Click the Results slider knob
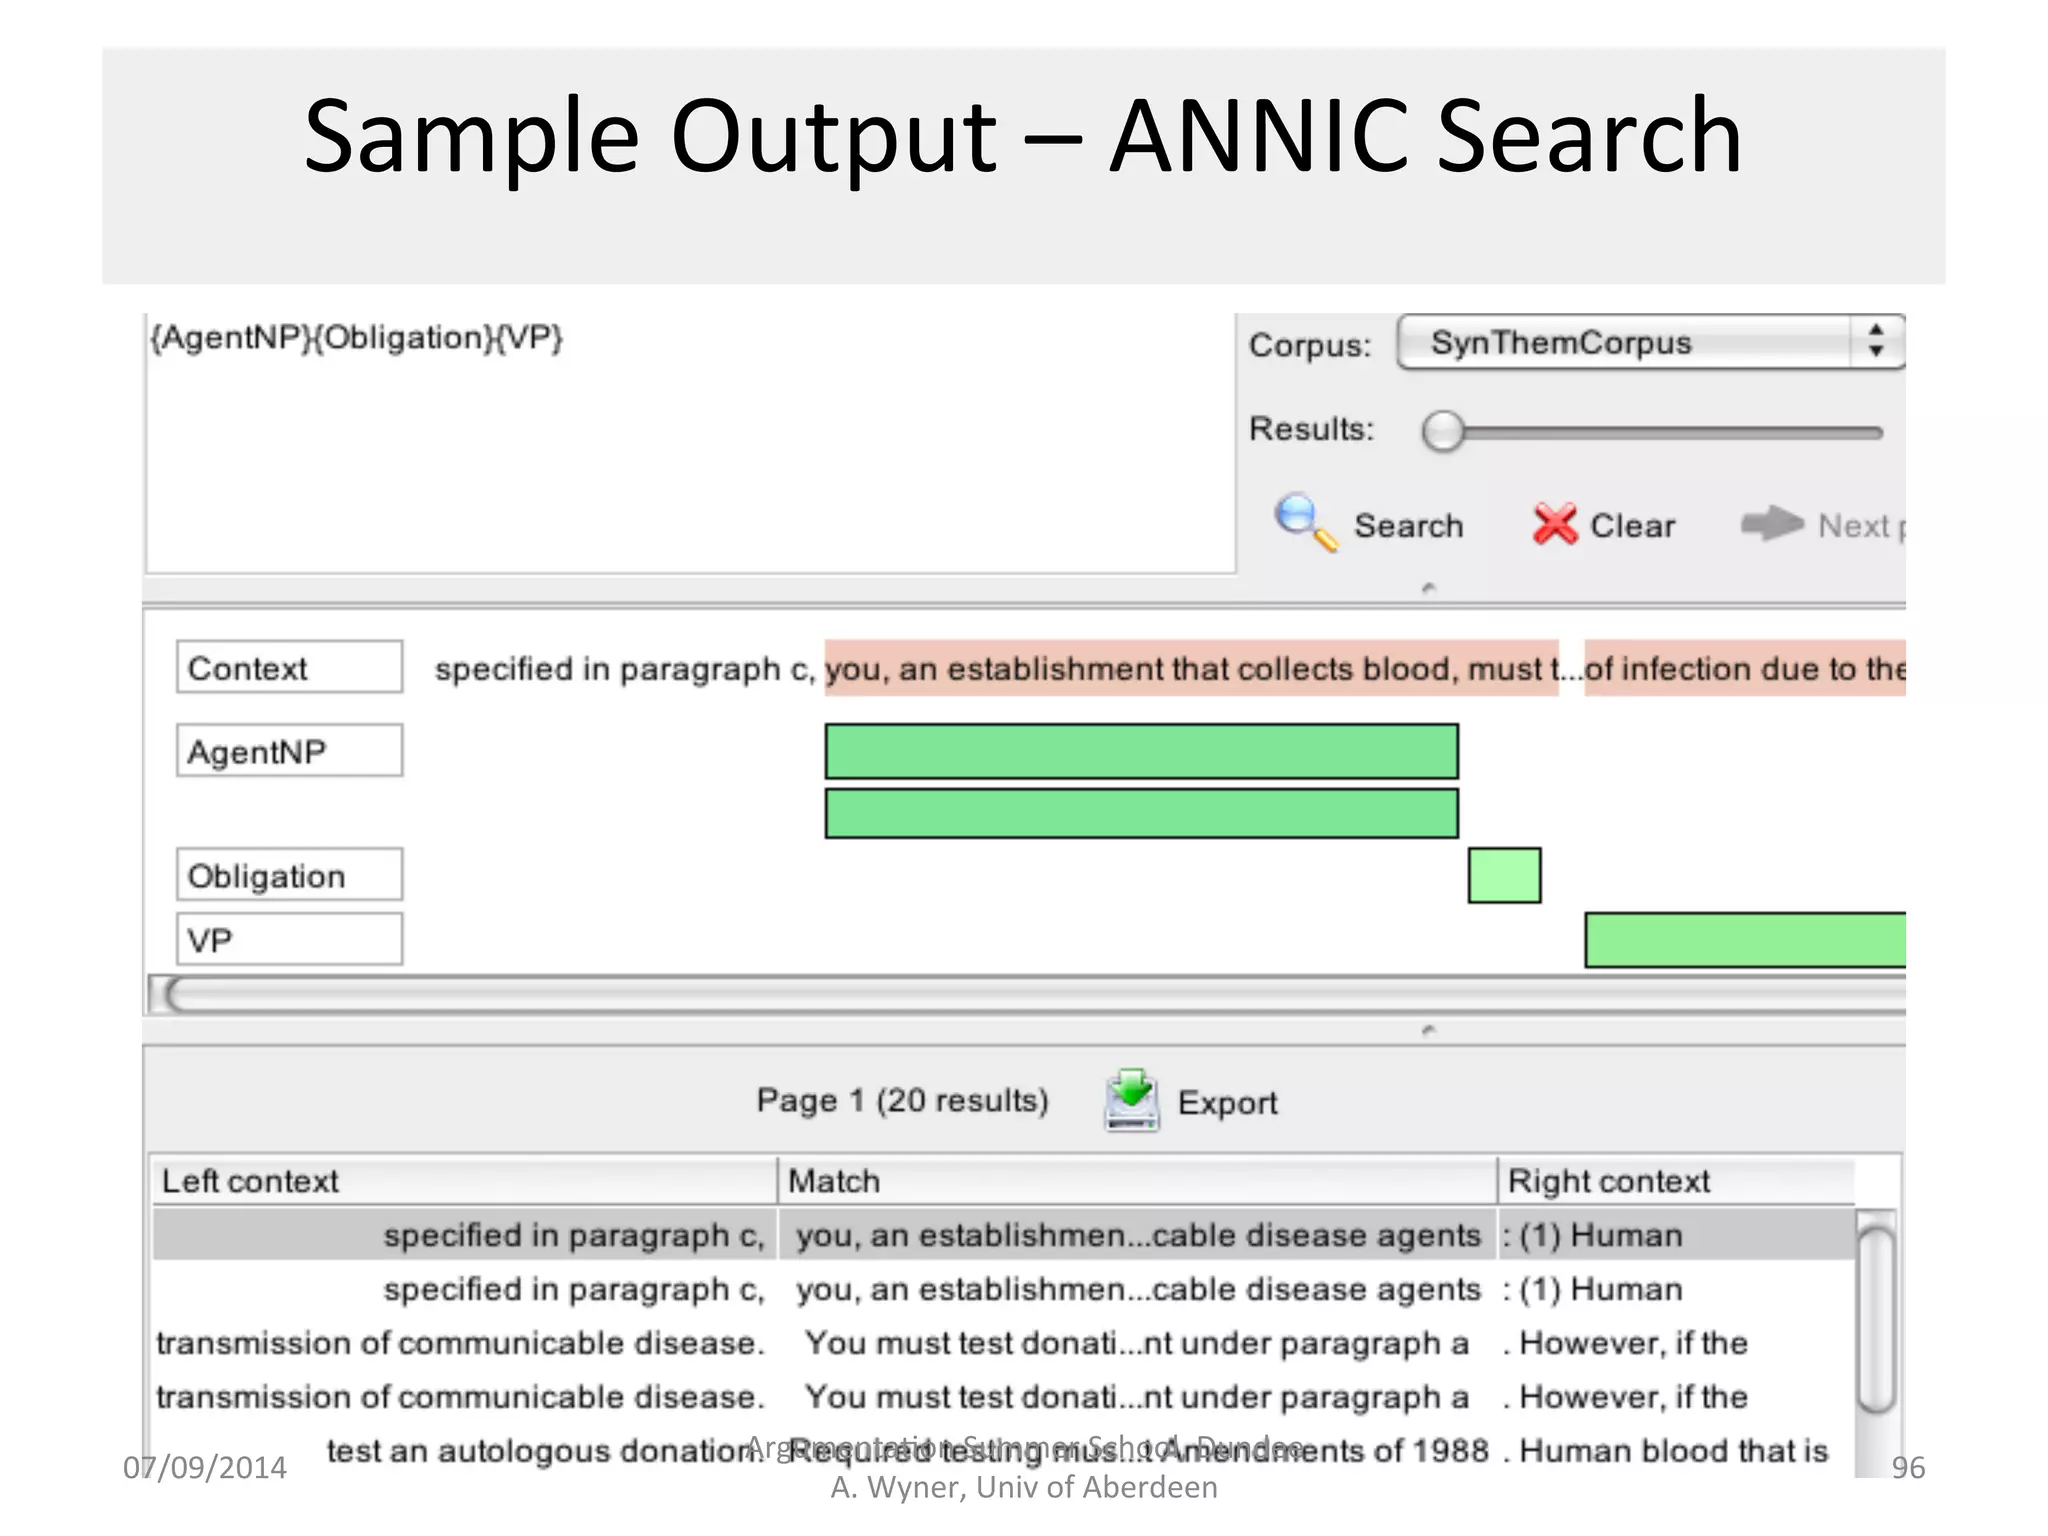This screenshot has width=2048, height=1536. coord(1443,431)
